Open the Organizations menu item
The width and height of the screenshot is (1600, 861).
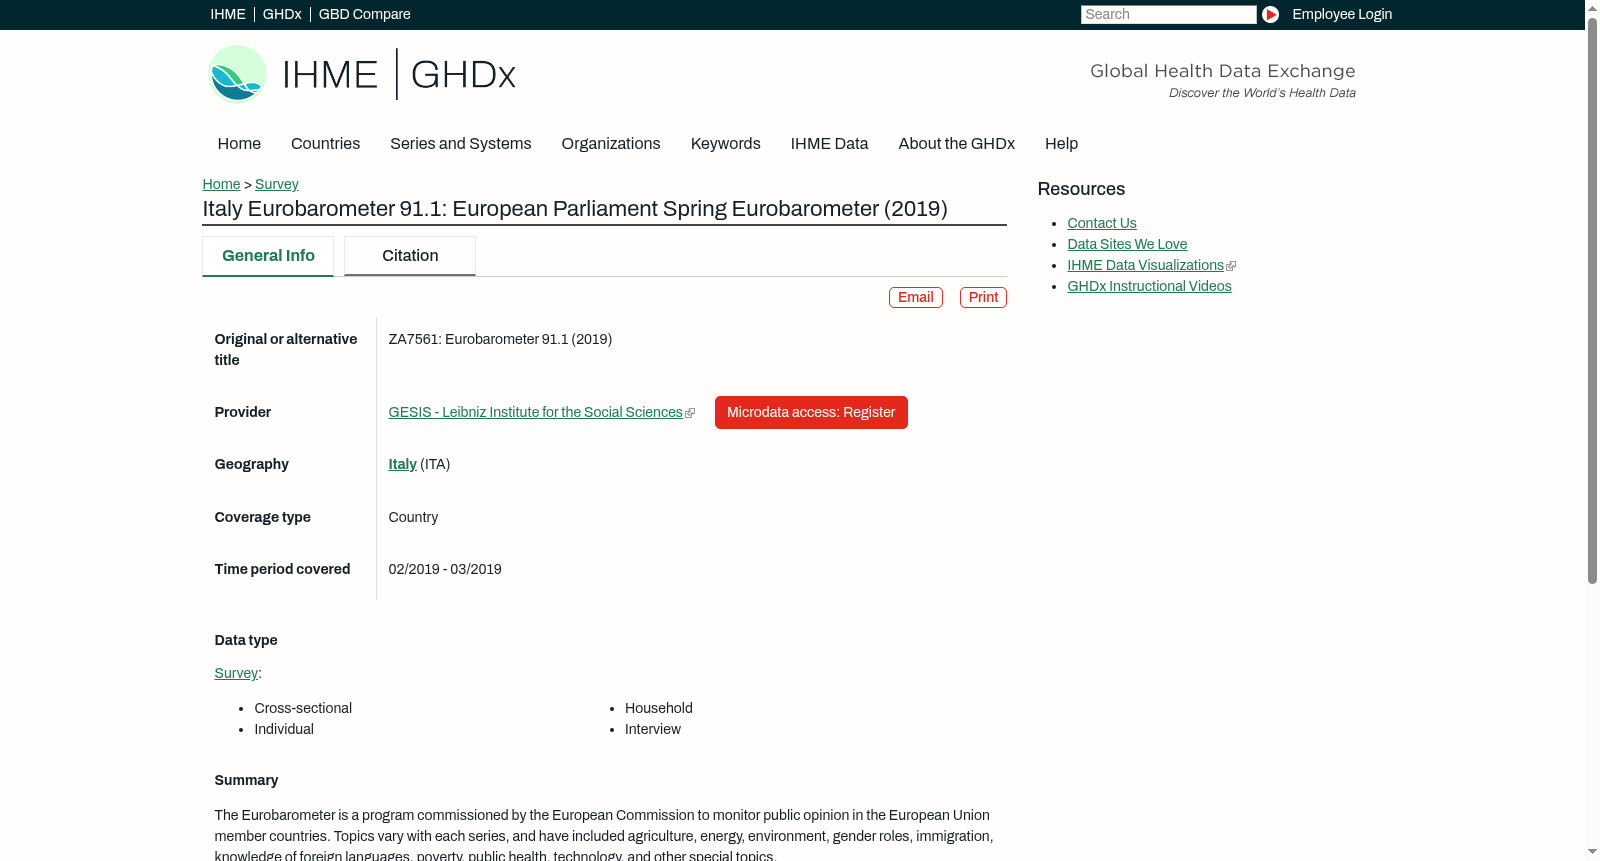coord(611,143)
